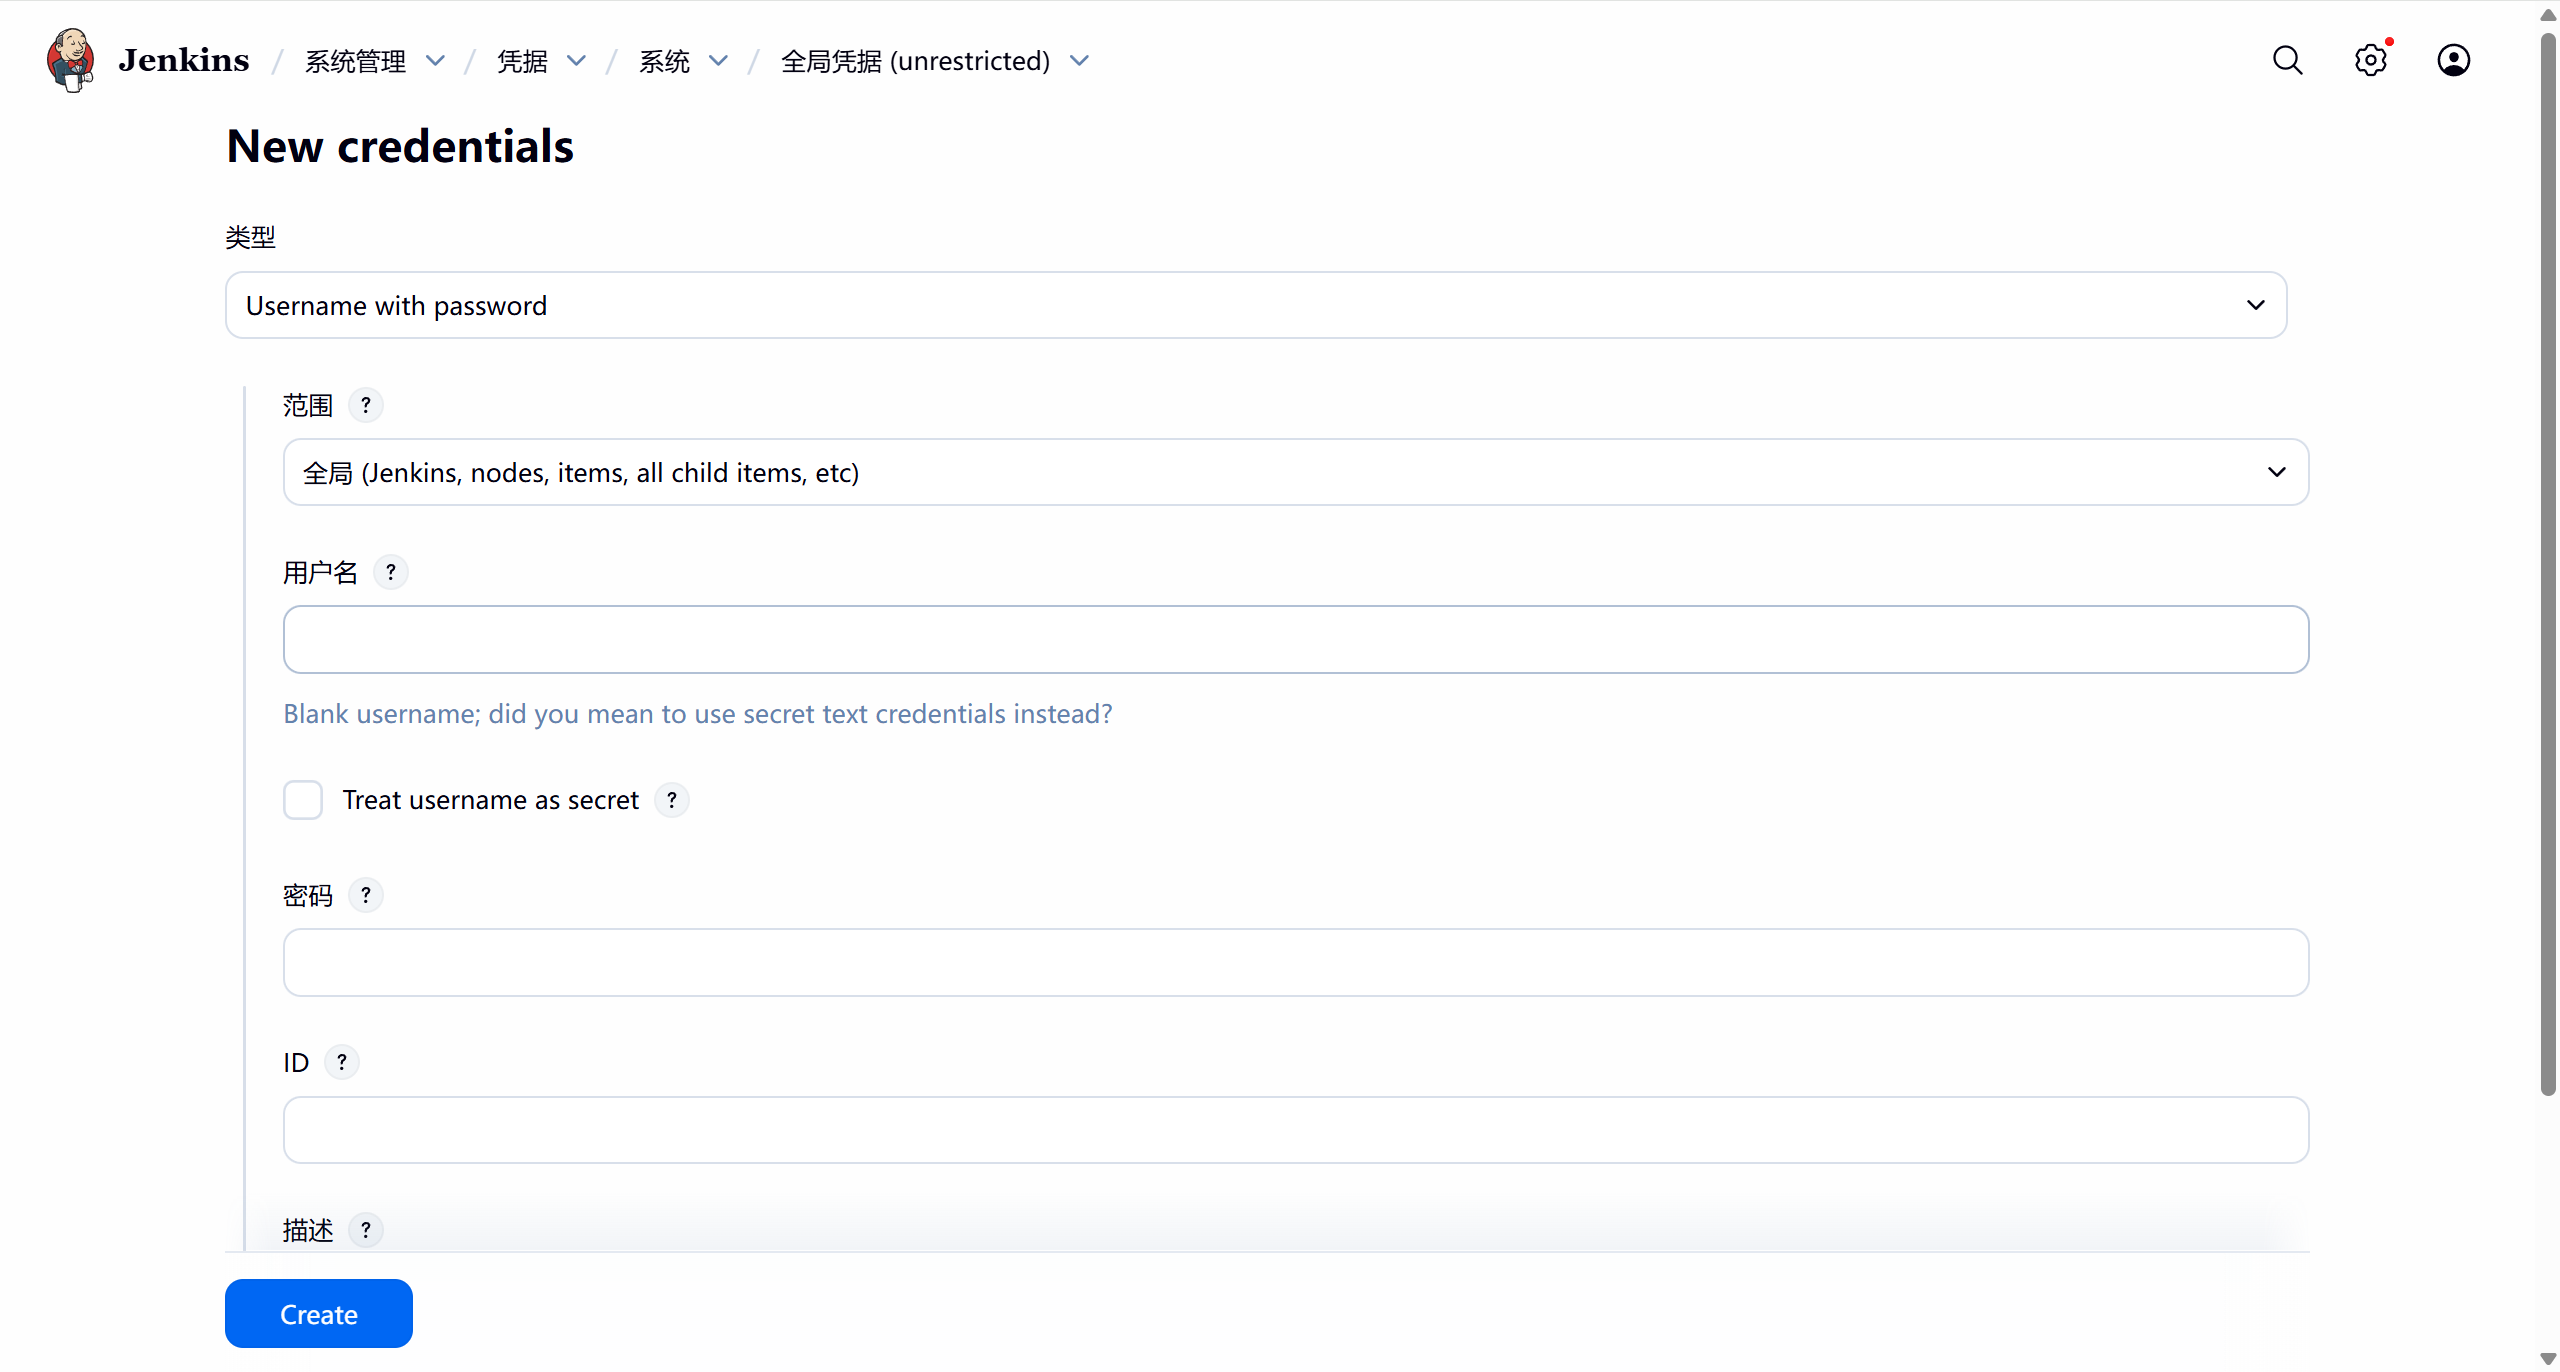Open the user account profile icon
The image size is (2560, 1372).
(x=2453, y=60)
